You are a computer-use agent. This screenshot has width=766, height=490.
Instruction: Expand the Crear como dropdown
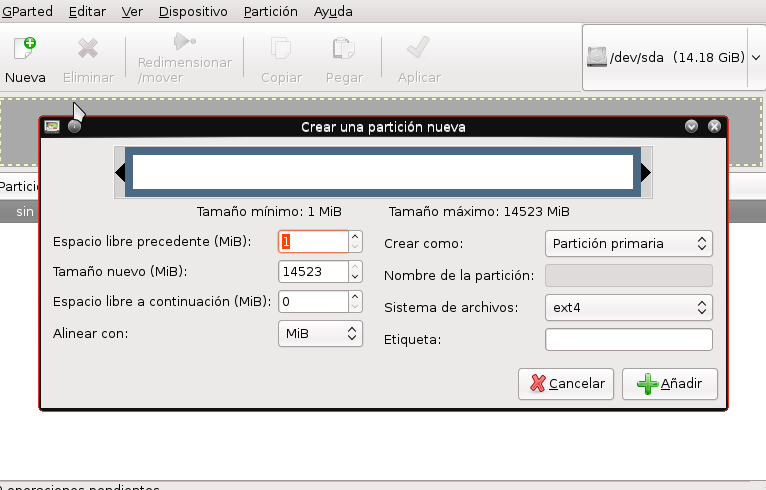pyautogui.click(x=628, y=243)
